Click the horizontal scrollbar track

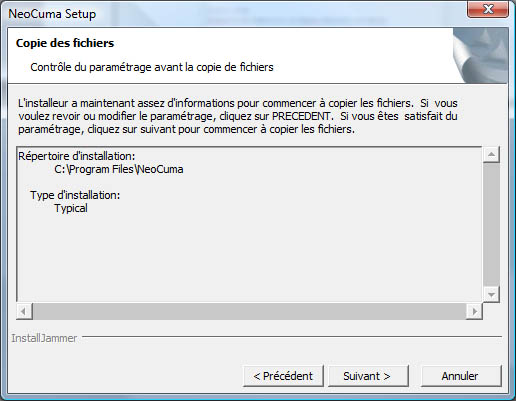click(x=249, y=311)
